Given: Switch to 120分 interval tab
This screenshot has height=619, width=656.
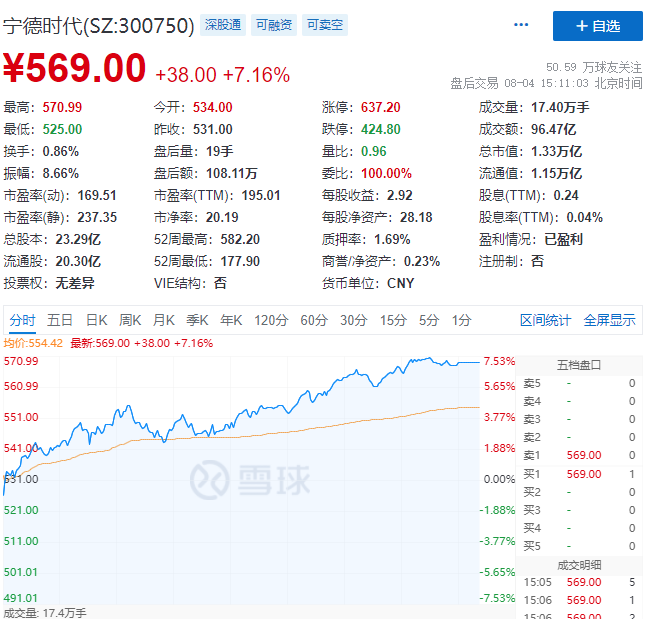Looking at the screenshot, I should (x=271, y=320).
